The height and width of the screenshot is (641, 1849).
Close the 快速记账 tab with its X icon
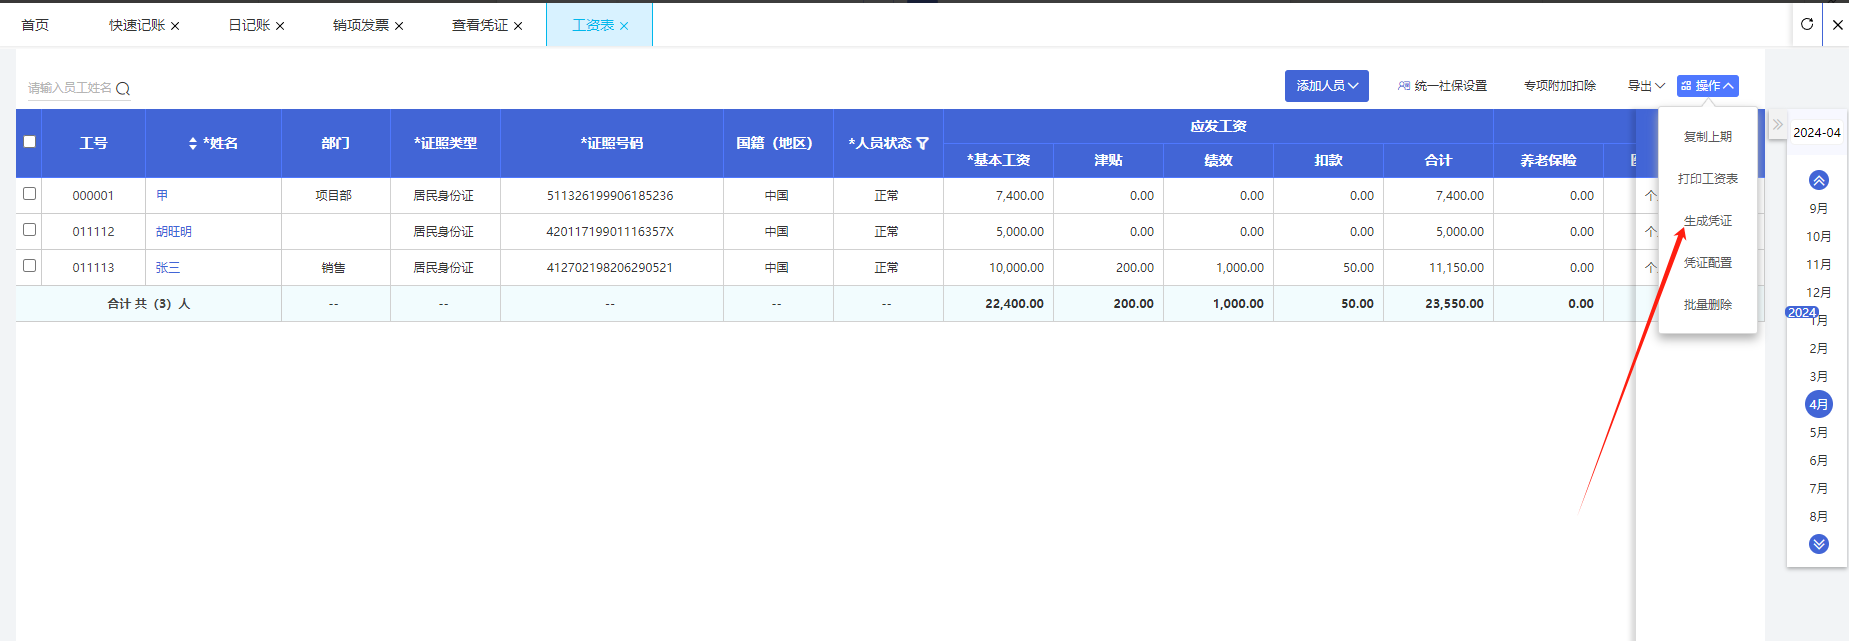click(x=175, y=26)
